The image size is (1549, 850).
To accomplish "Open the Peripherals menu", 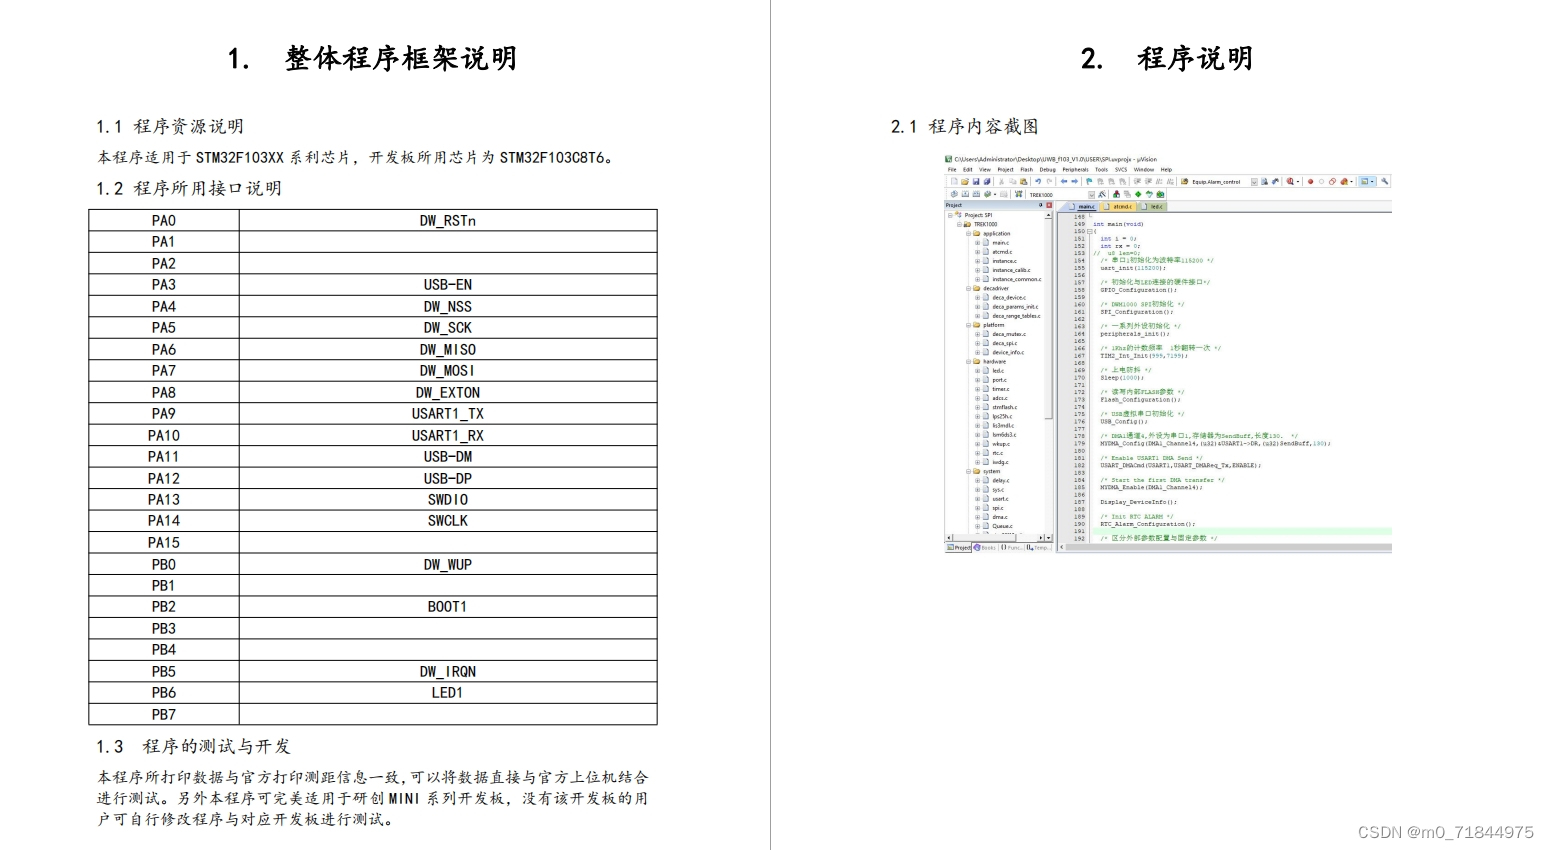I will pyautogui.click(x=1075, y=169).
